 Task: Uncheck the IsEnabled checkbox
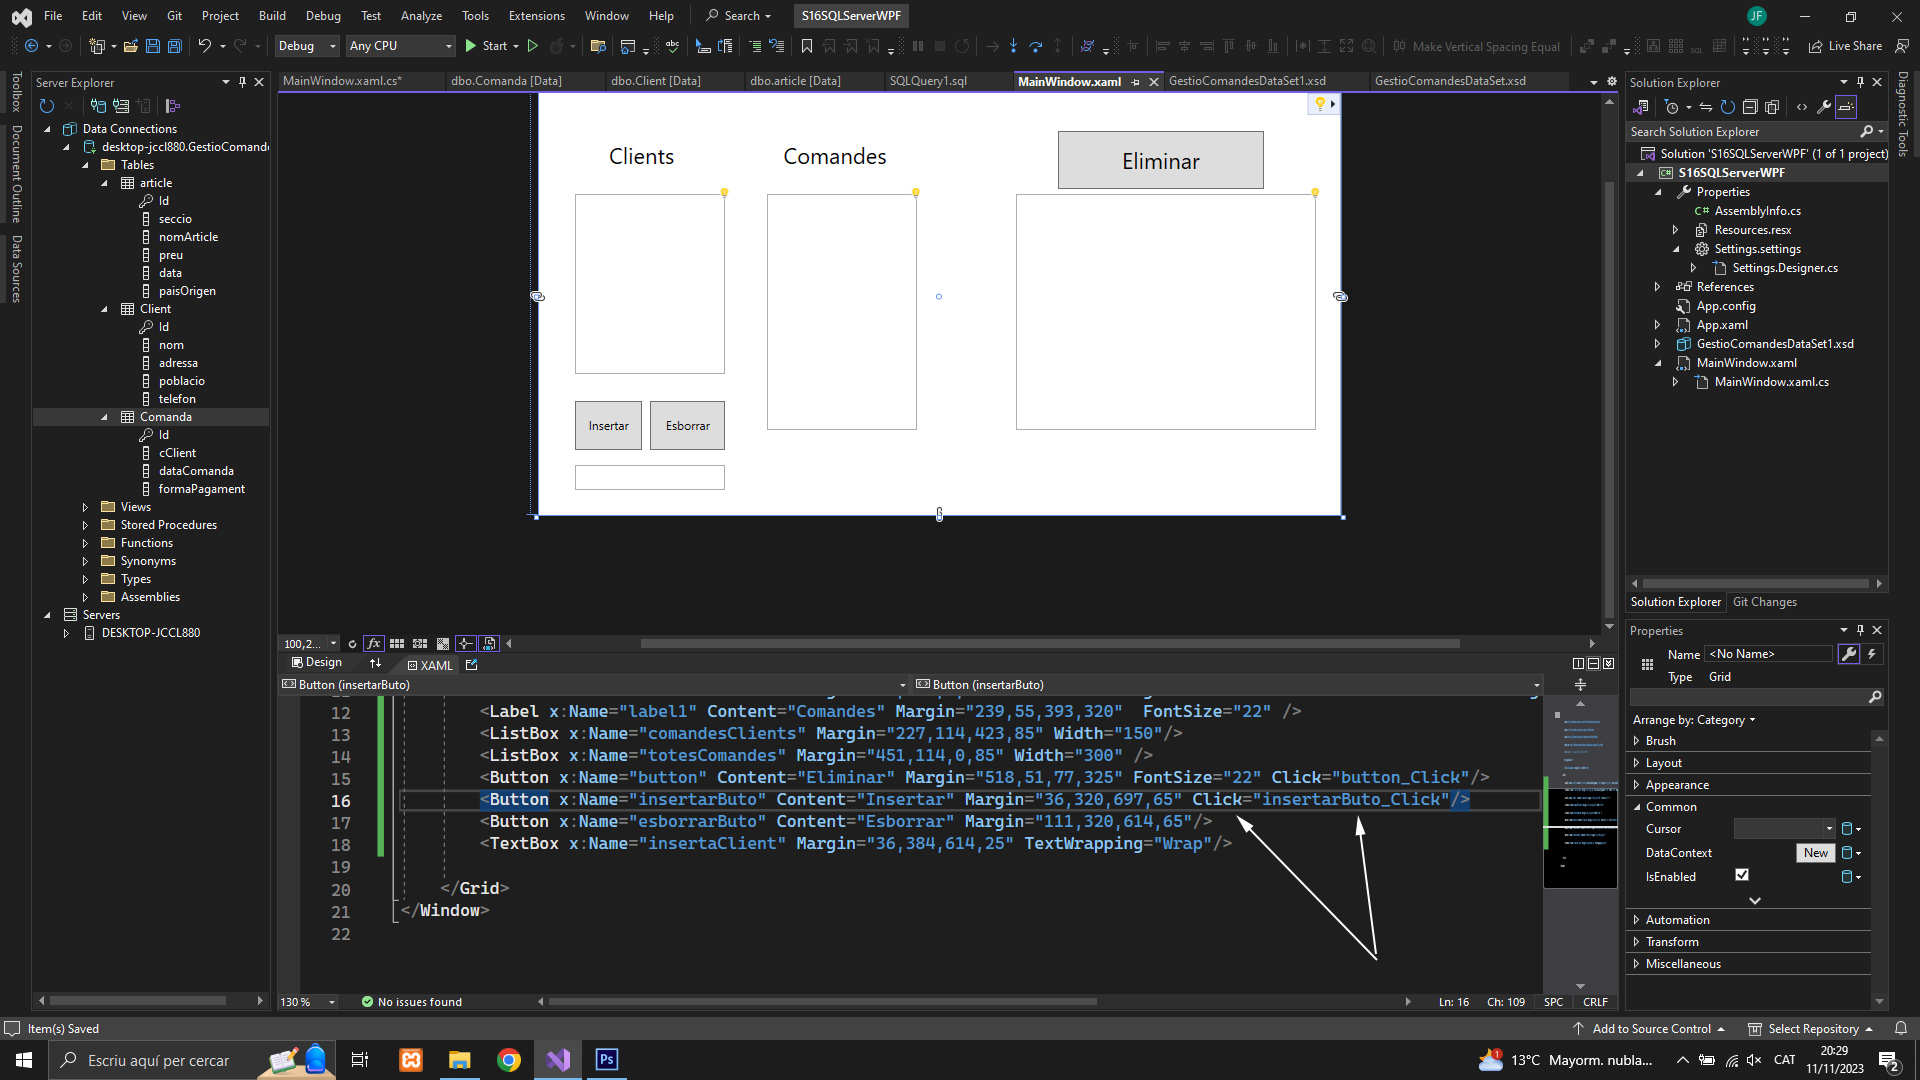pyautogui.click(x=1742, y=876)
